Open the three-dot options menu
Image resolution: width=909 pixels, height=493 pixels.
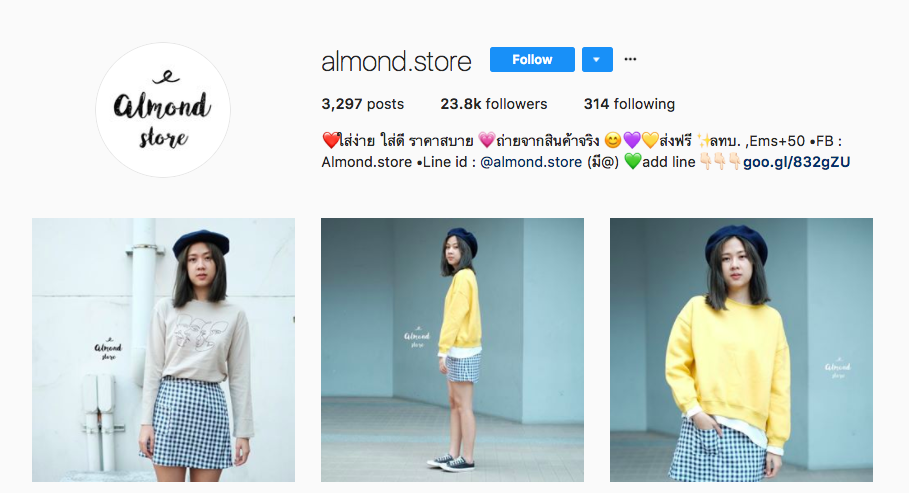(x=630, y=59)
